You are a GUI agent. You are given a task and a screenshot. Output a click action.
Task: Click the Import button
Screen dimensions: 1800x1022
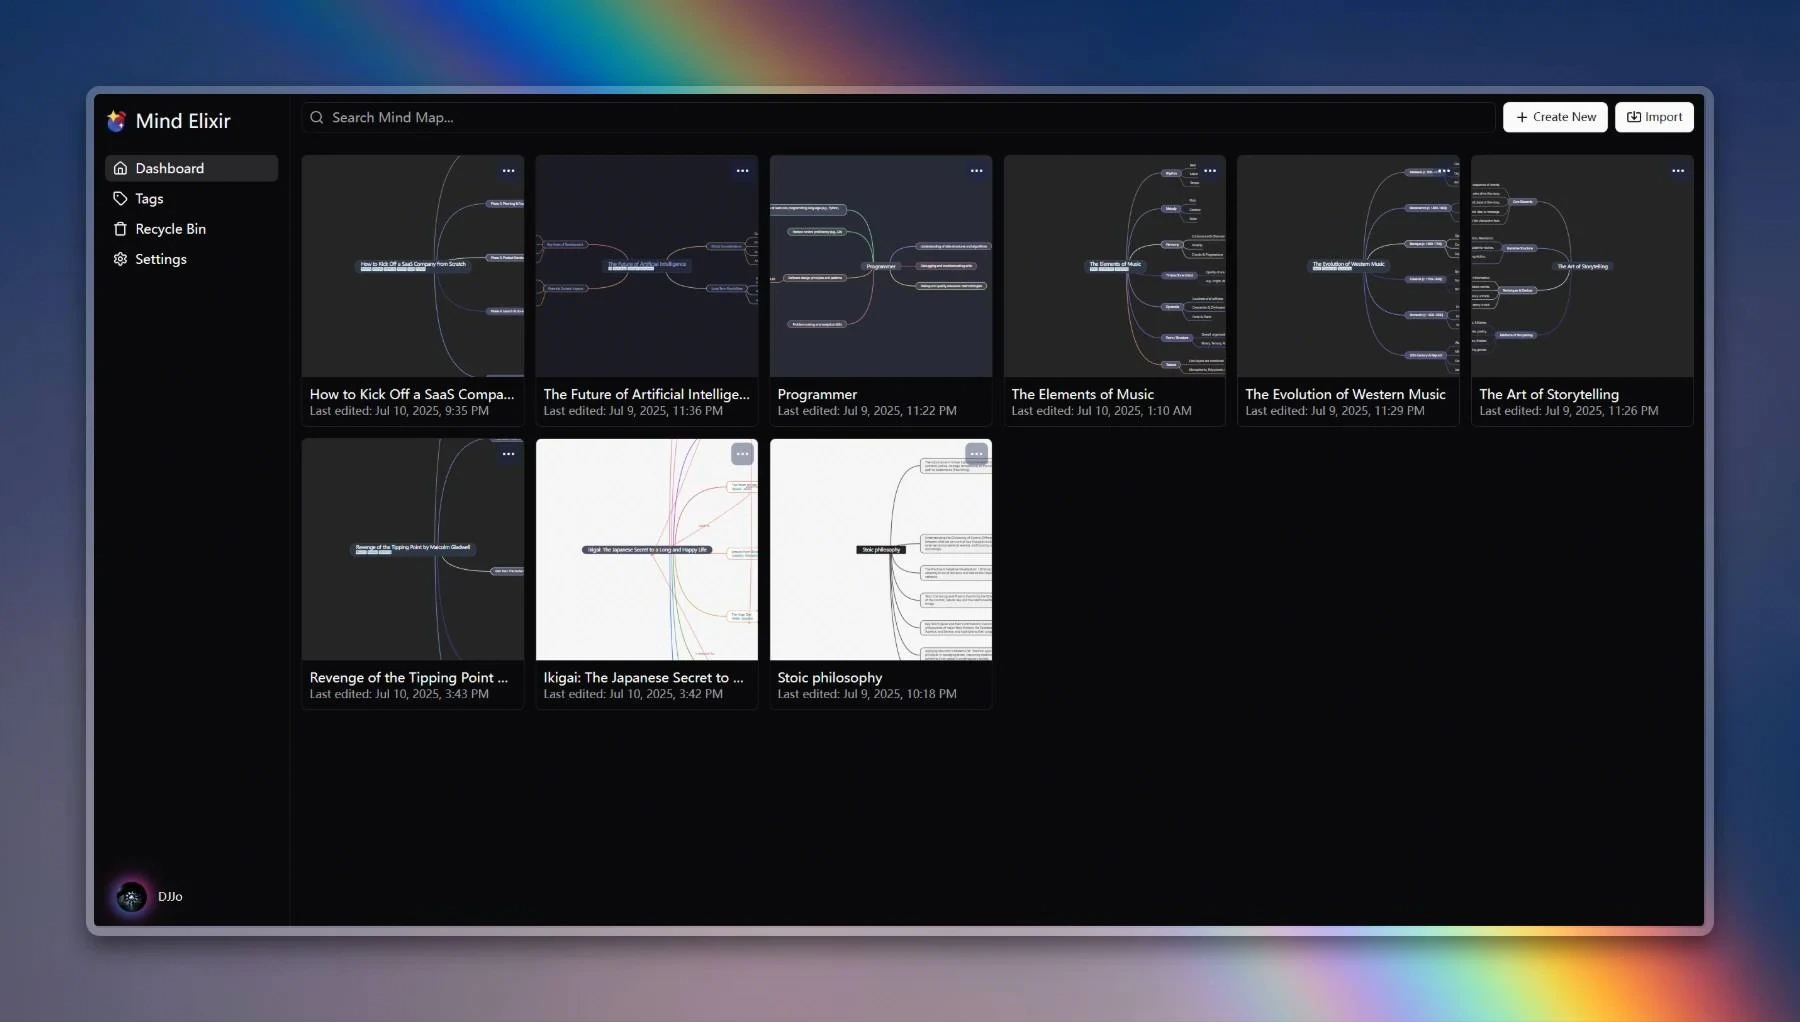click(1654, 117)
